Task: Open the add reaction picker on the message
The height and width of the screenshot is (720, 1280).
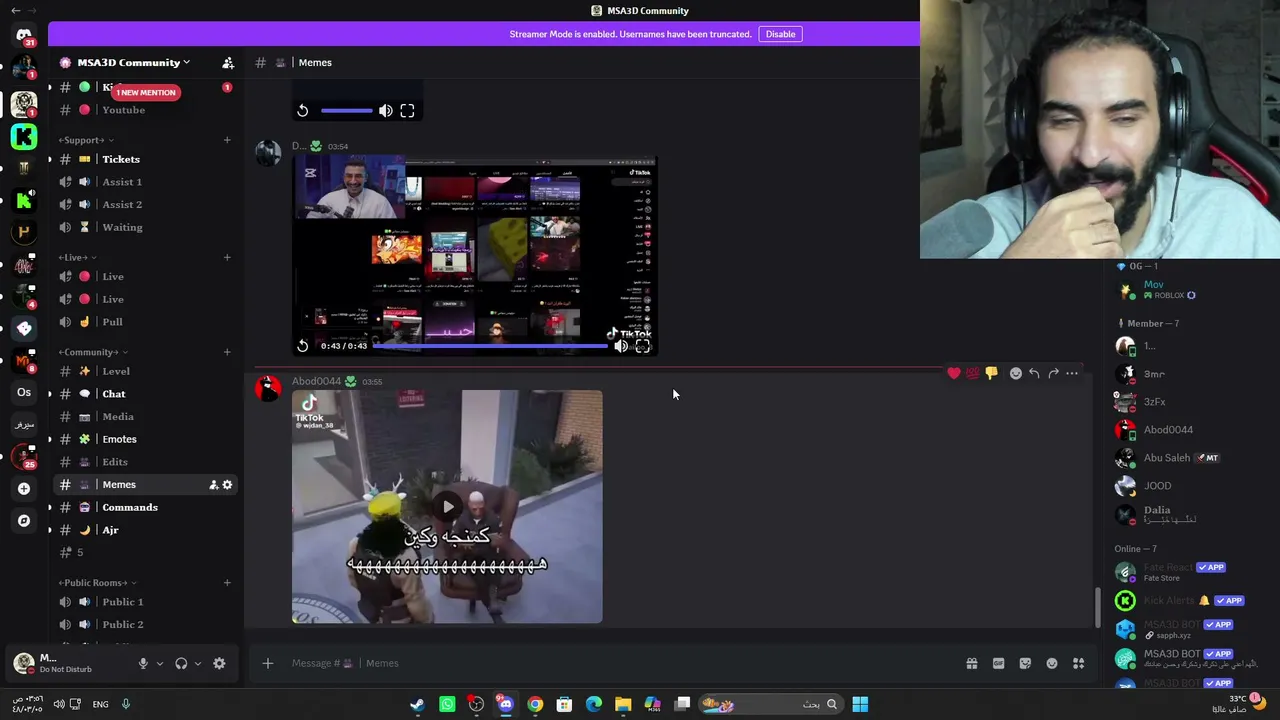Action: tap(1015, 373)
